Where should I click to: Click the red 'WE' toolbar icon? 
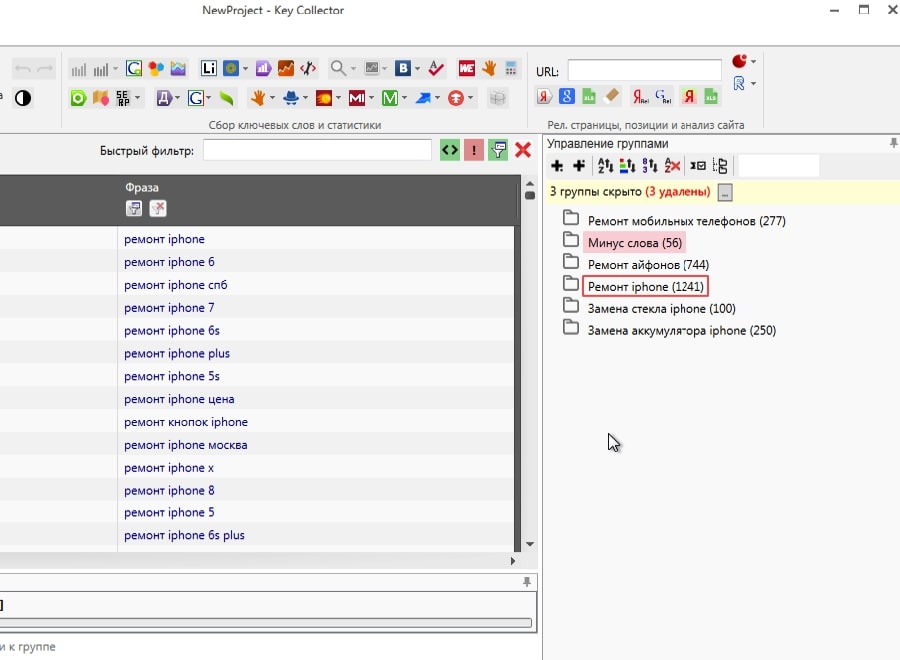[x=466, y=69]
